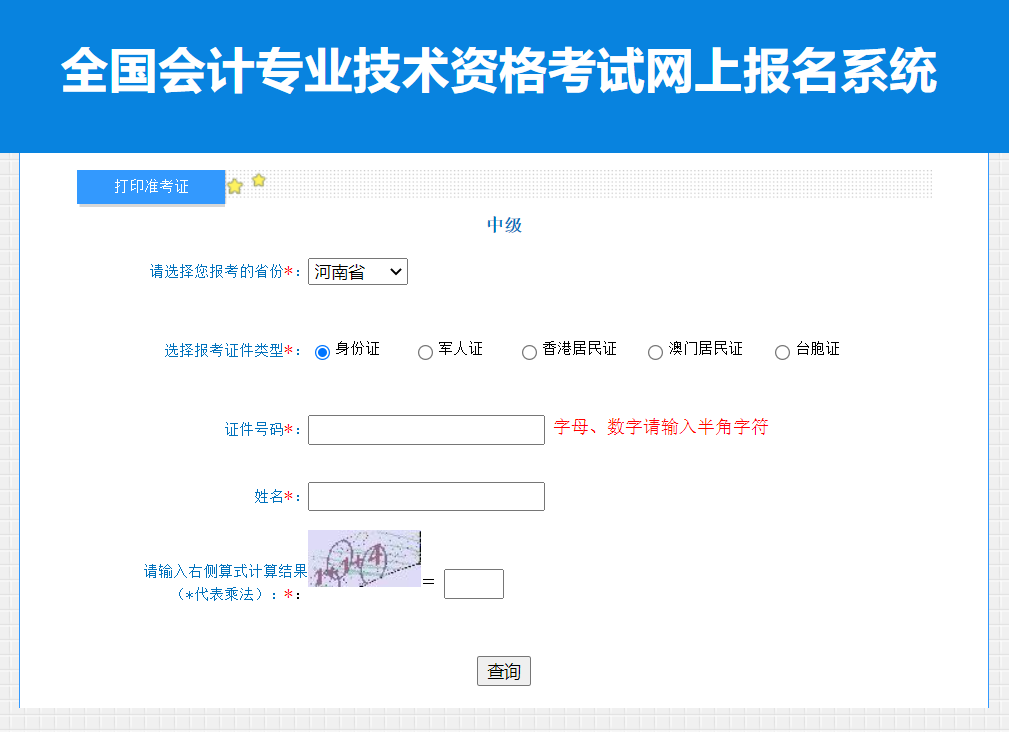Click the first yellow star icon
Image resolution: width=1009 pixels, height=732 pixels.
tap(234, 185)
